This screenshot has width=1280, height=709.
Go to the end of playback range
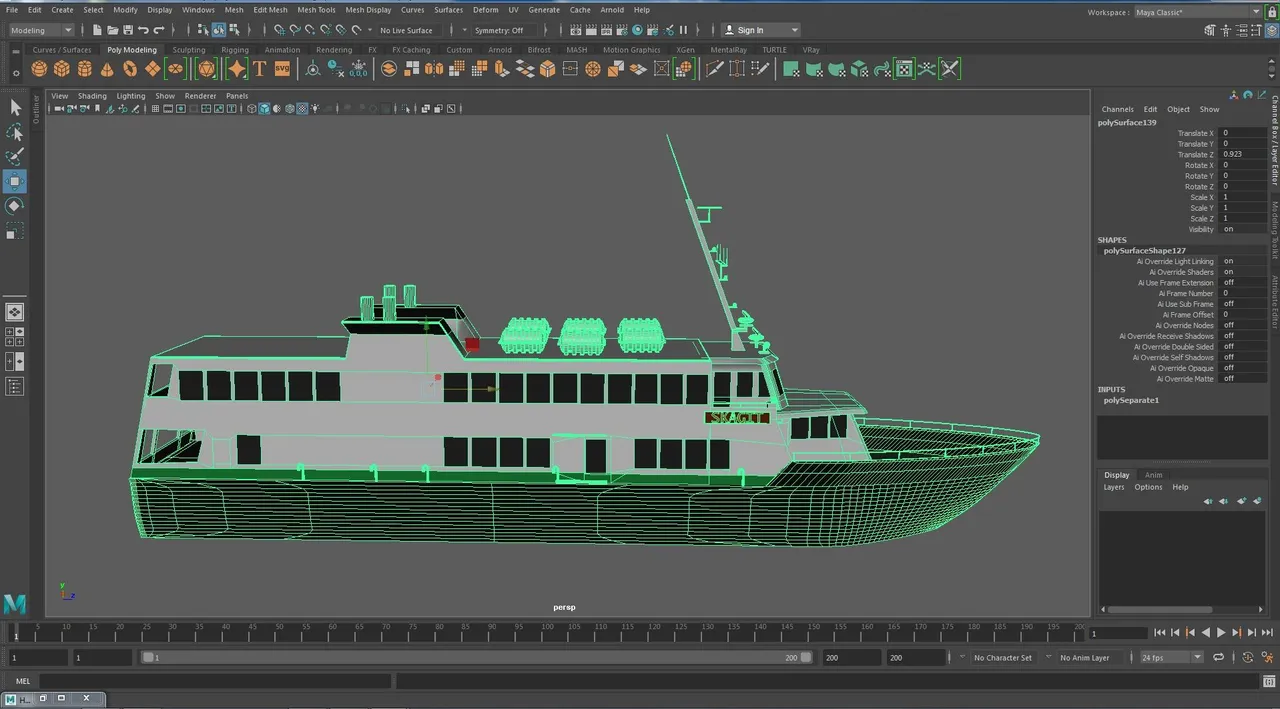coord(1267,632)
